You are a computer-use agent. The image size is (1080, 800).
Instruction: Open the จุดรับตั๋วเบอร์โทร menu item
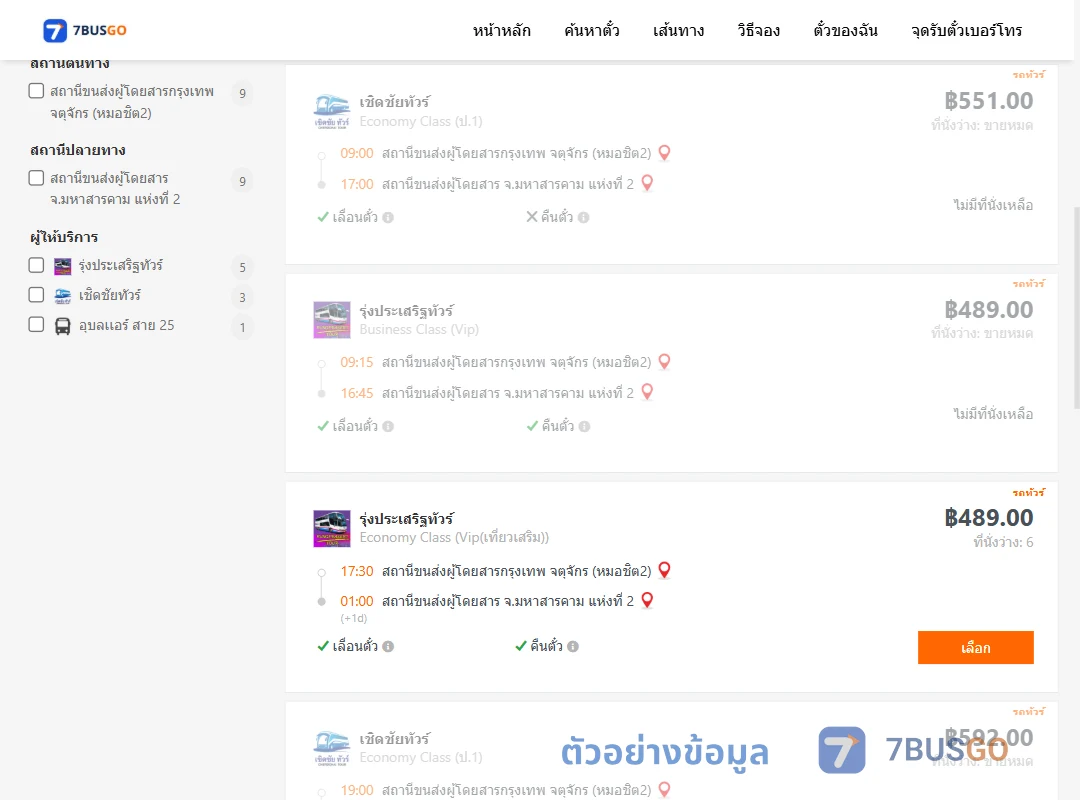(x=966, y=30)
